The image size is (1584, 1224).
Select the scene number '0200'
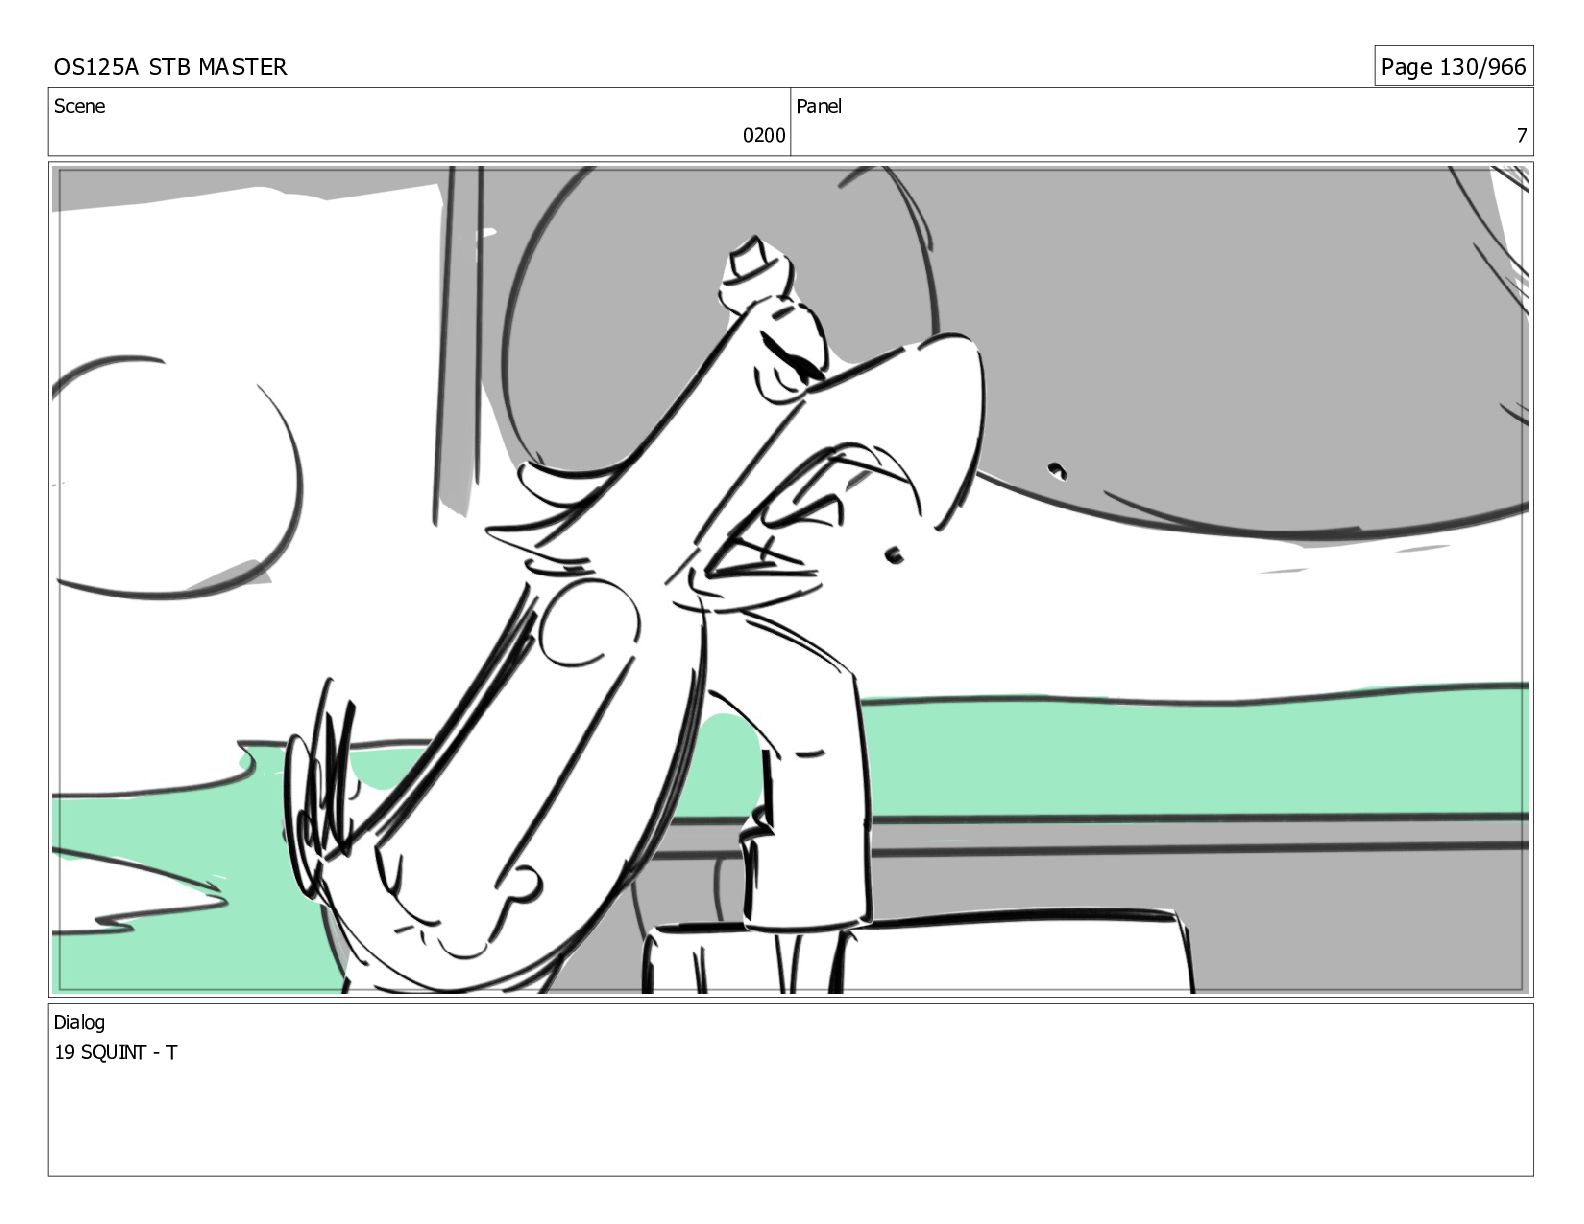(x=764, y=136)
